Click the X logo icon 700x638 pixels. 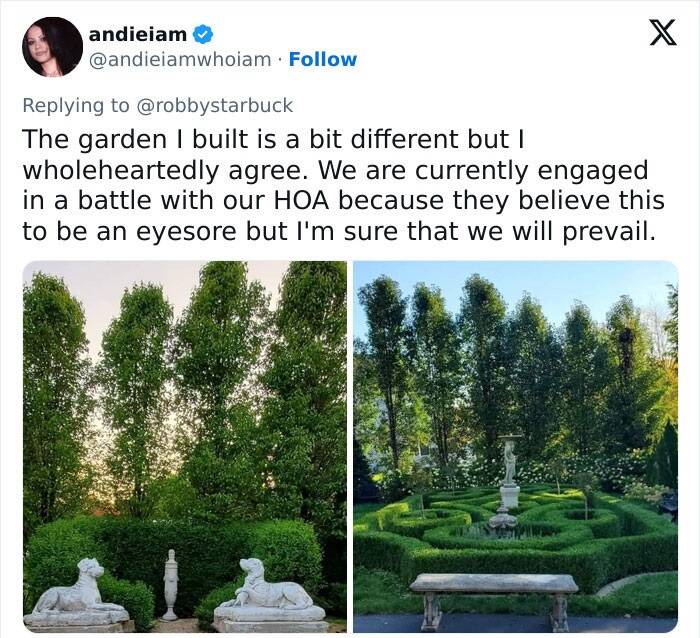pos(662,33)
